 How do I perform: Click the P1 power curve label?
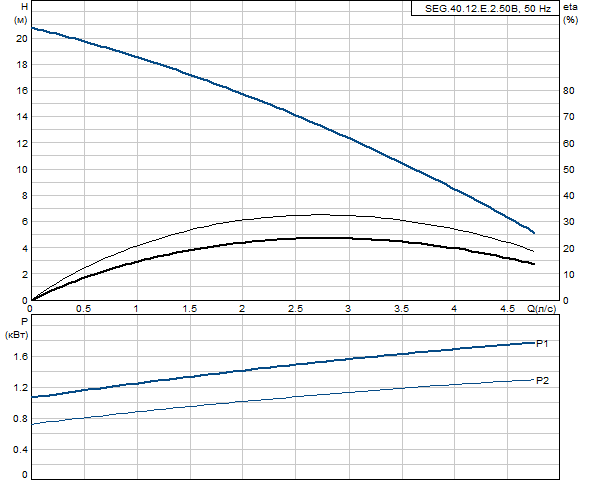tap(542, 344)
